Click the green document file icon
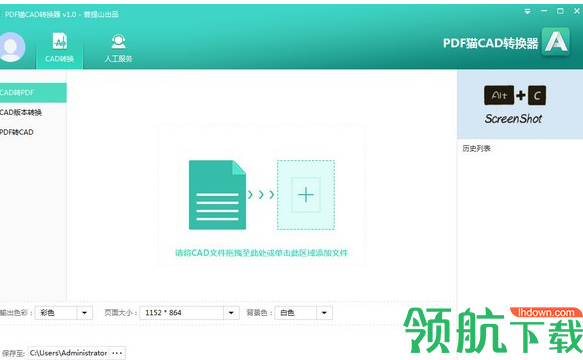Screen dimensions: 583x360 pyautogui.click(x=217, y=195)
